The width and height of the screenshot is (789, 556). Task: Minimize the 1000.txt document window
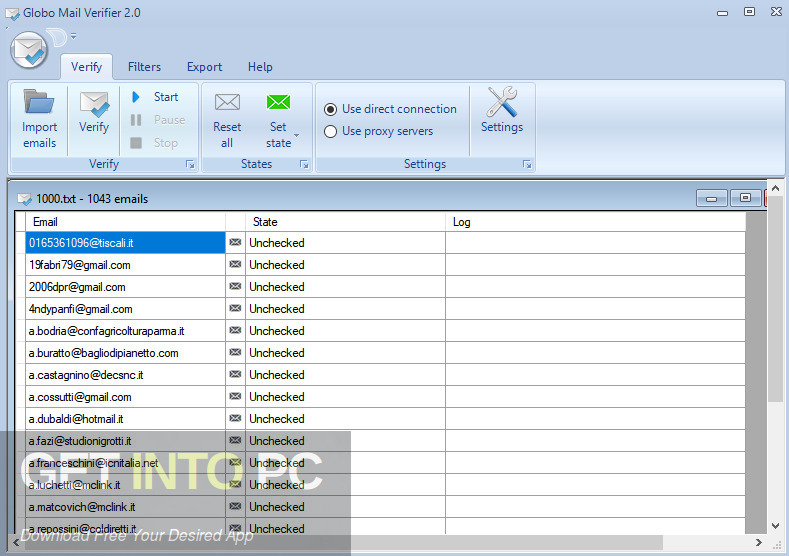click(712, 198)
